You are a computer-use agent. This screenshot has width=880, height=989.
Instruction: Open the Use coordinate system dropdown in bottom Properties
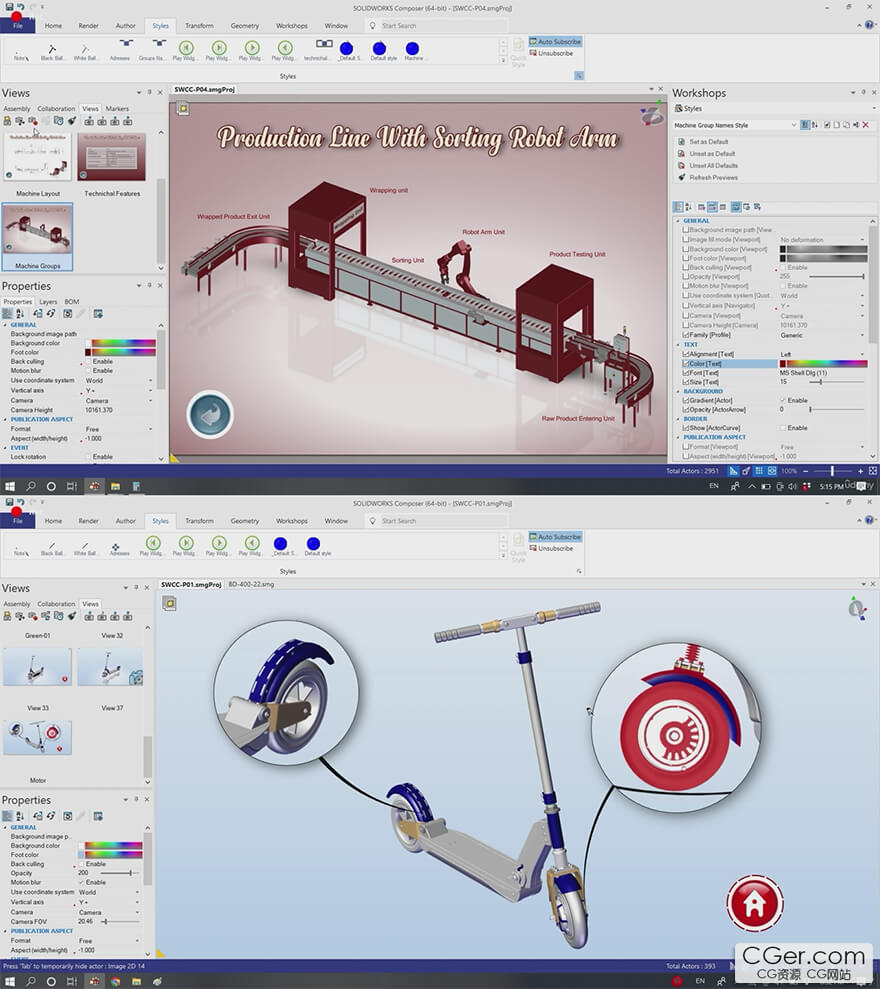pyautogui.click(x=138, y=892)
